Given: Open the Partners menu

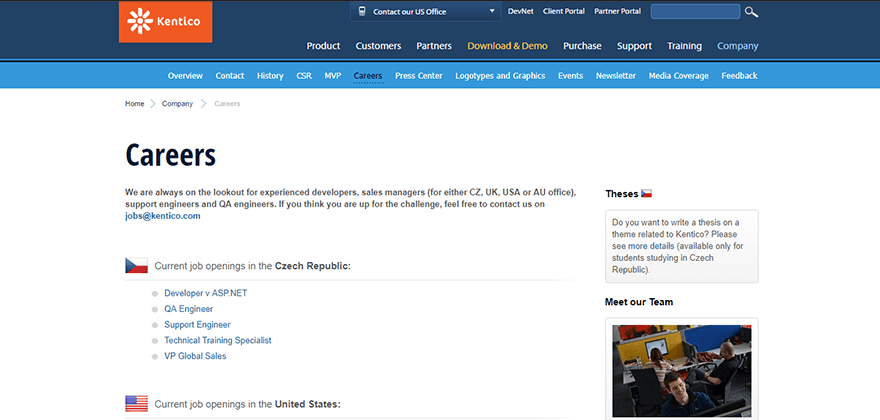Looking at the screenshot, I should click(x=434, y=46).
